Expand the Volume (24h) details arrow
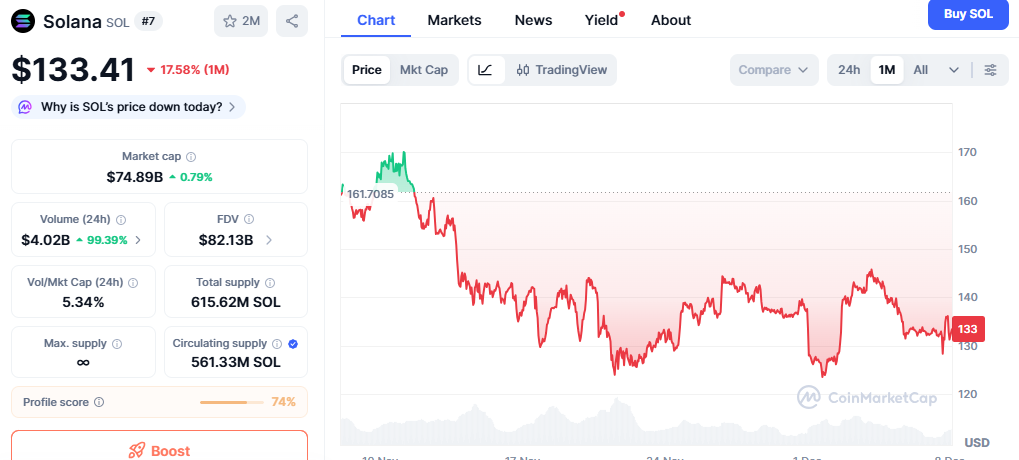 click(x=138, y=240)
